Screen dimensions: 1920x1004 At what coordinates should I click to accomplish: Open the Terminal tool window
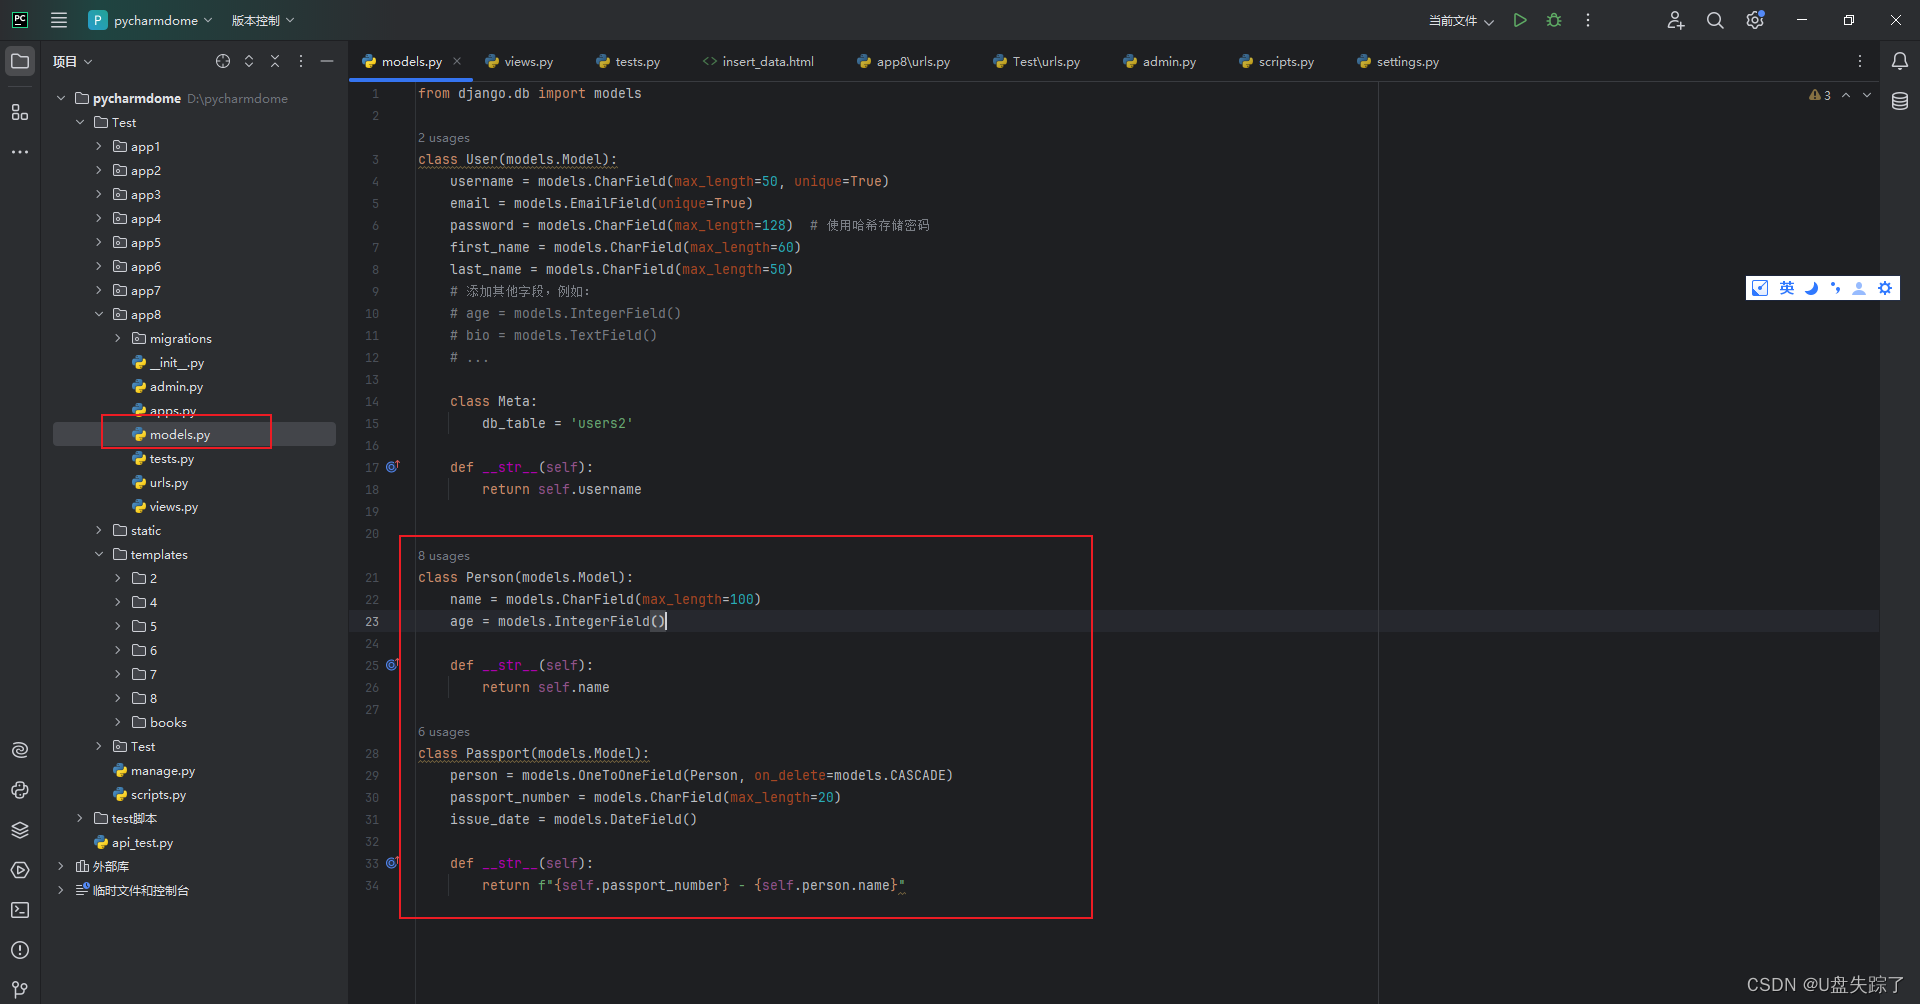click(20, 910)
